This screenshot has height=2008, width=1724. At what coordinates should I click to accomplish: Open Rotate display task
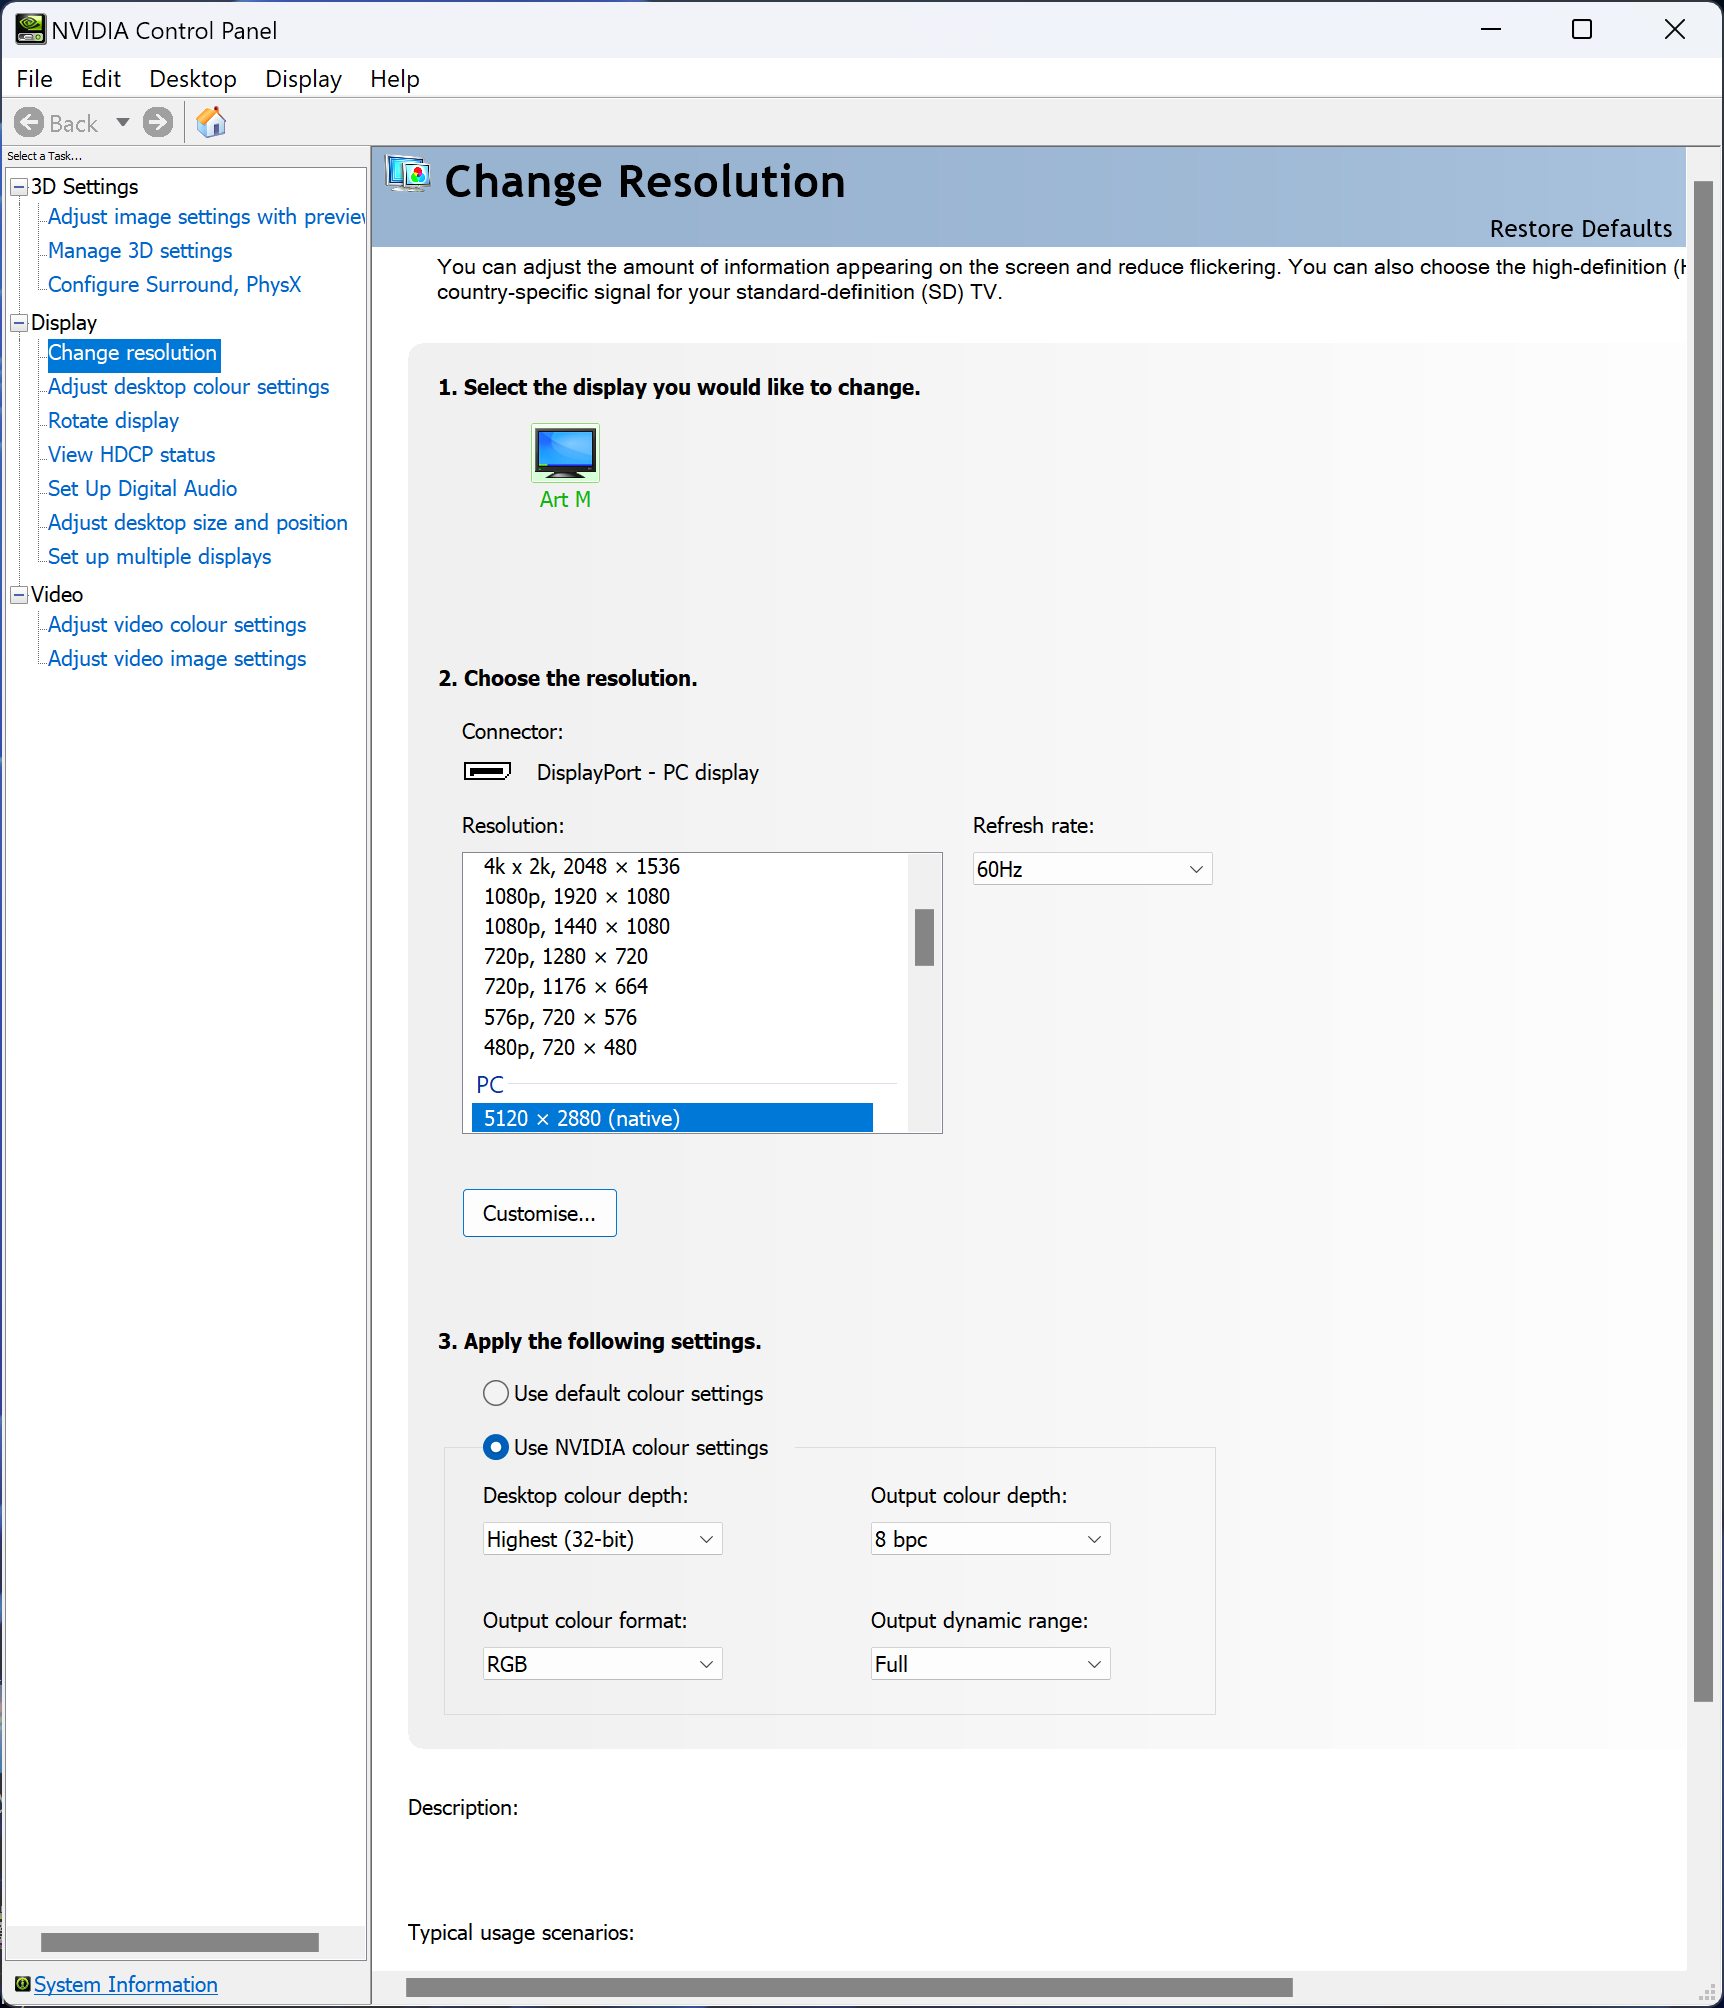[x=113, y=421]
